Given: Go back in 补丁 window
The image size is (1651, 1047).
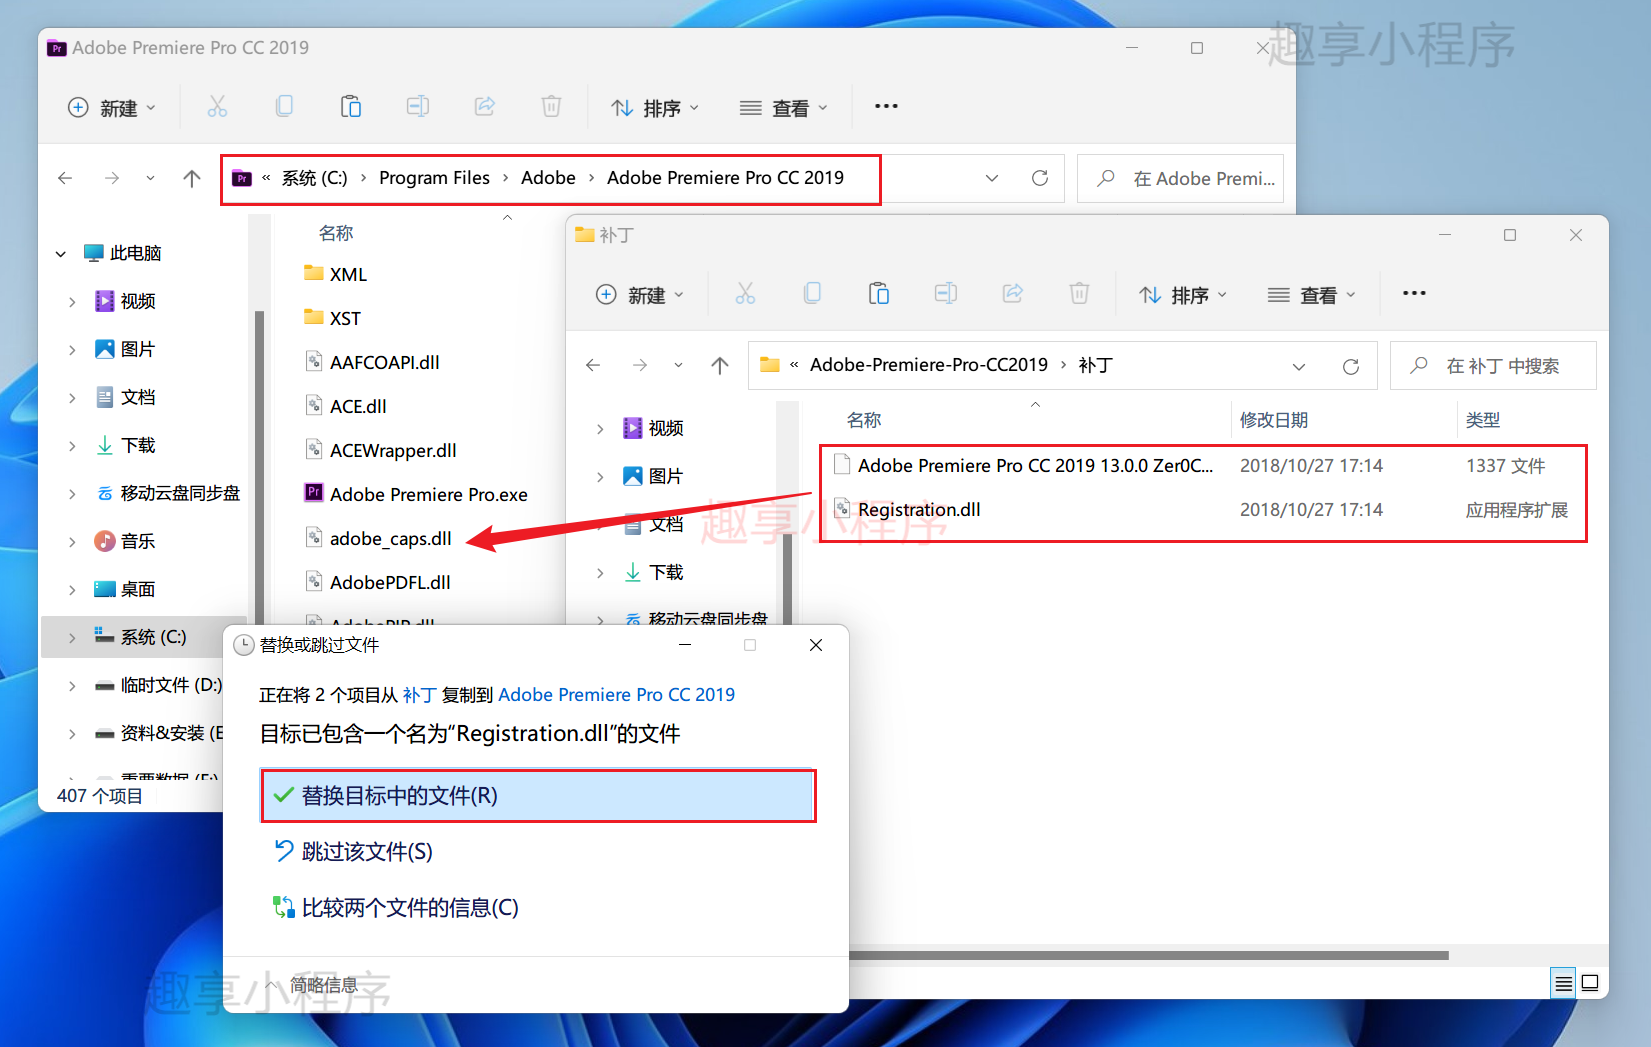Looking at the screenshot, I should (x=593, y=366).
